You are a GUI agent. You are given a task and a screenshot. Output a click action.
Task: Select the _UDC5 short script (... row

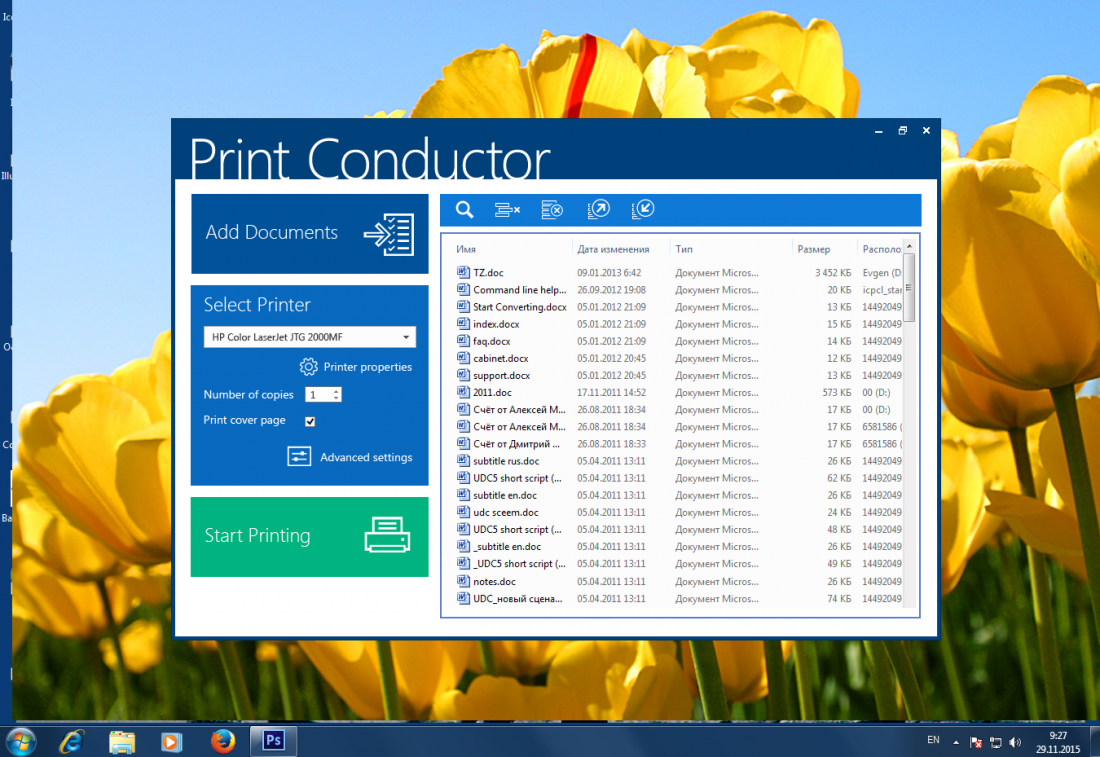(x=678, y=563)
